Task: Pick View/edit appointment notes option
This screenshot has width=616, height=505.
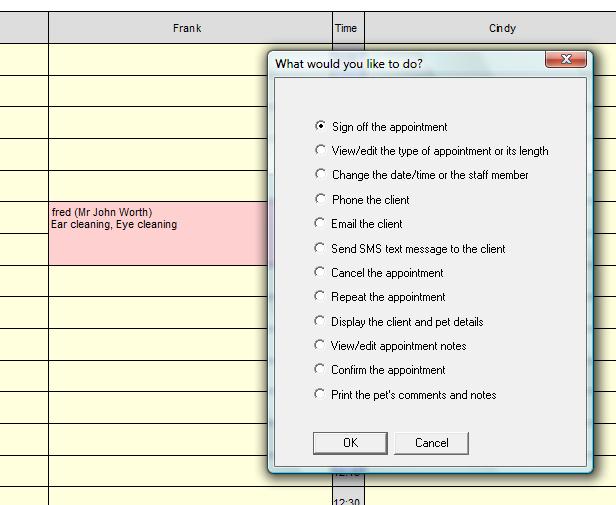Action: click(320, 345)
